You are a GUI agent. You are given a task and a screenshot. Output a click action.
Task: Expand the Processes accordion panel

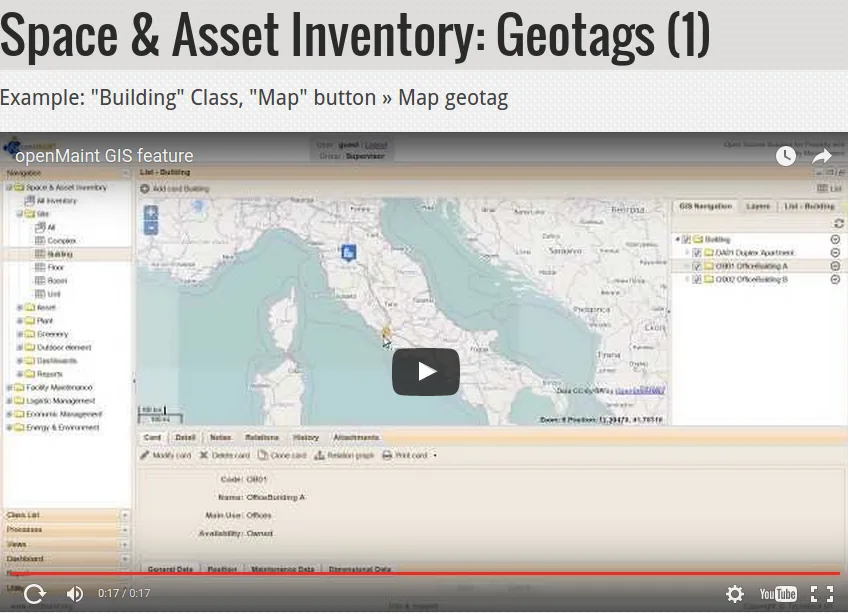tap(67, 530)
